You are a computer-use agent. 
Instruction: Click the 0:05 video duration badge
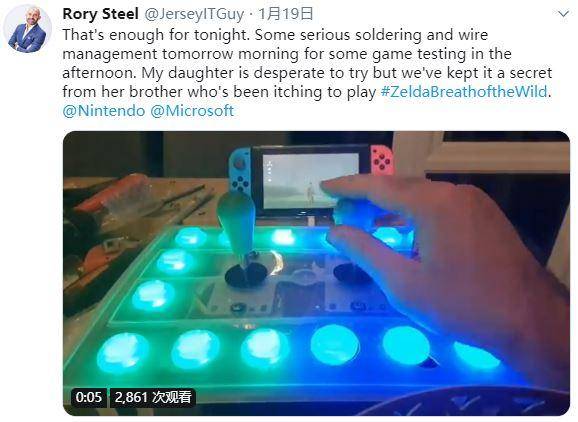click(88, 397)
